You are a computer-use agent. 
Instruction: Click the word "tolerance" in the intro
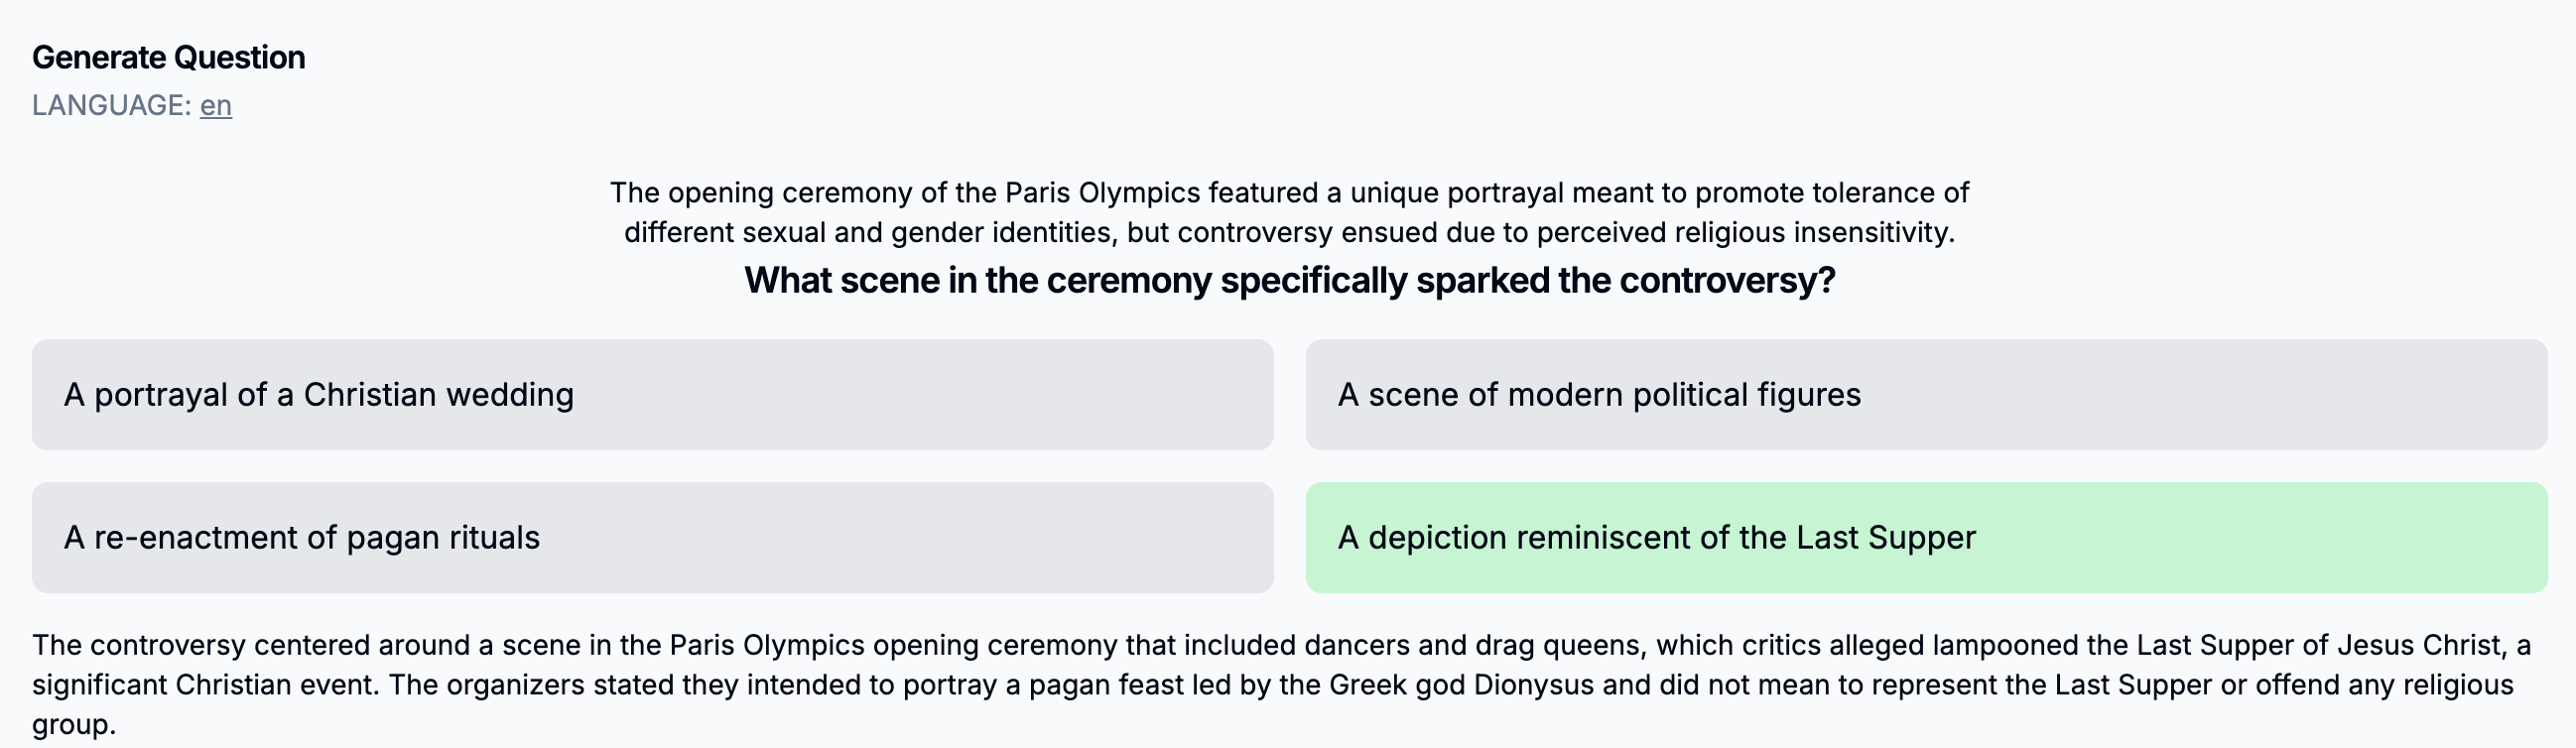1868,193
